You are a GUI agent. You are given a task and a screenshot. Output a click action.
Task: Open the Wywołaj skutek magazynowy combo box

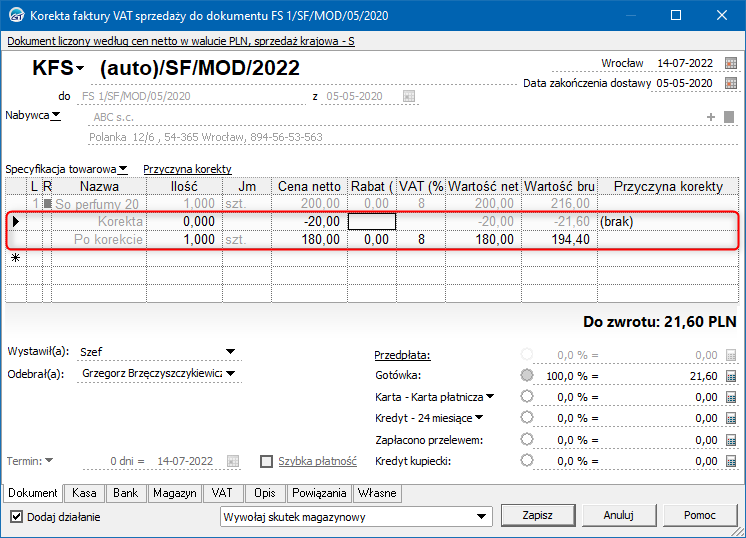356,517
